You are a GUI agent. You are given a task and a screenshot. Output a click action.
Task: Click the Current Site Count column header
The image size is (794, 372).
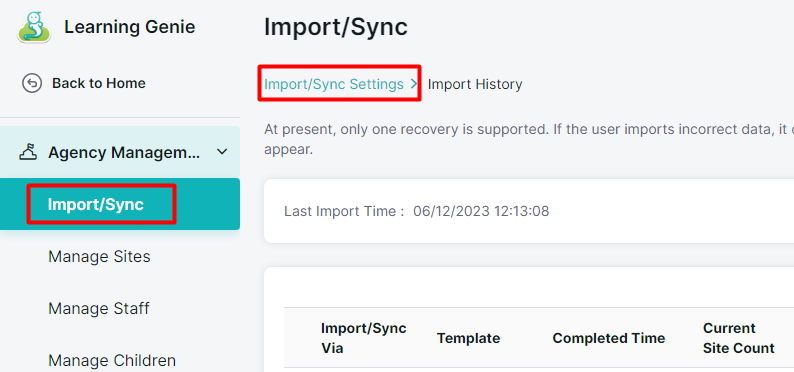pos(739,338)
